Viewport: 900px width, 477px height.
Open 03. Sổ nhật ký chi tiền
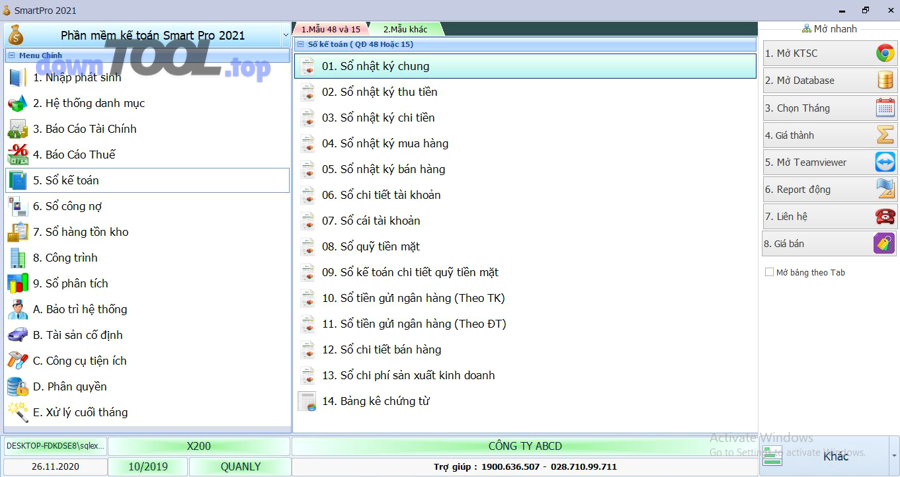[525, 118]
